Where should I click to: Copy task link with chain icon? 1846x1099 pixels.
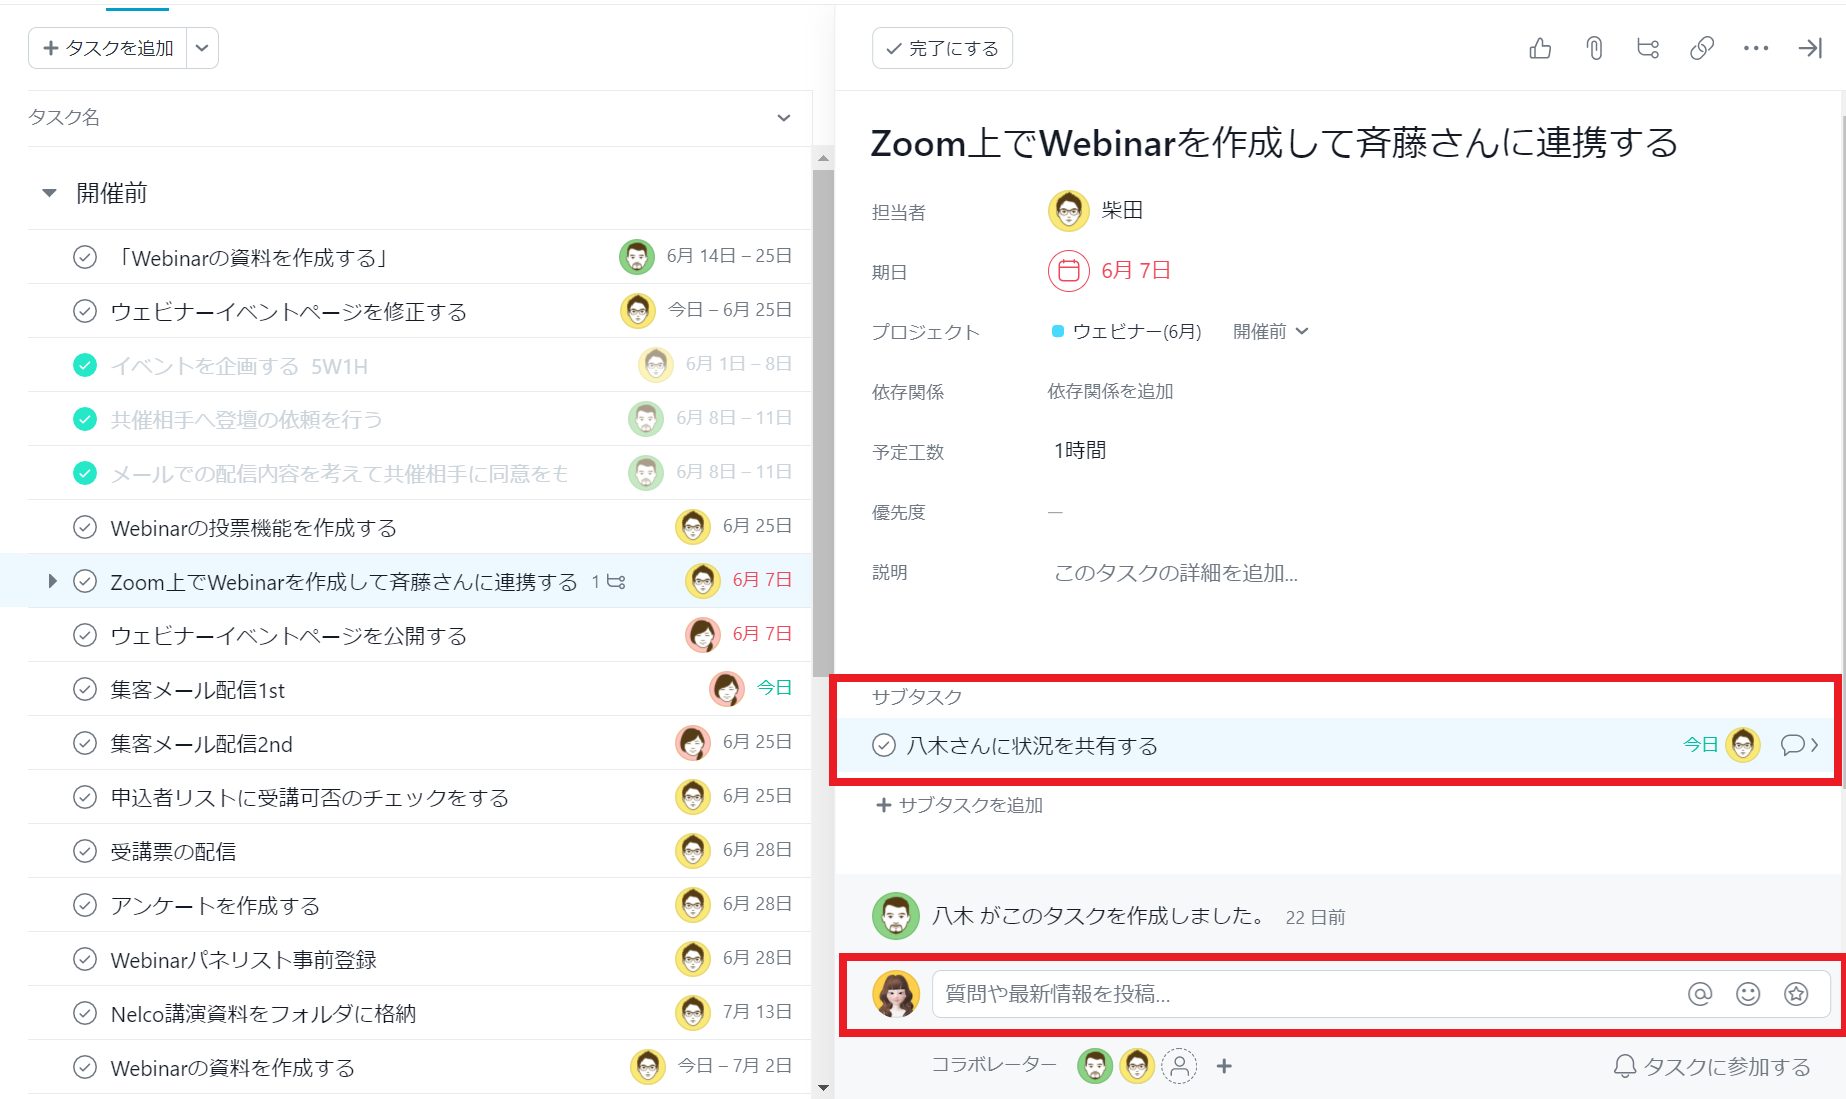click(1702, 48)
